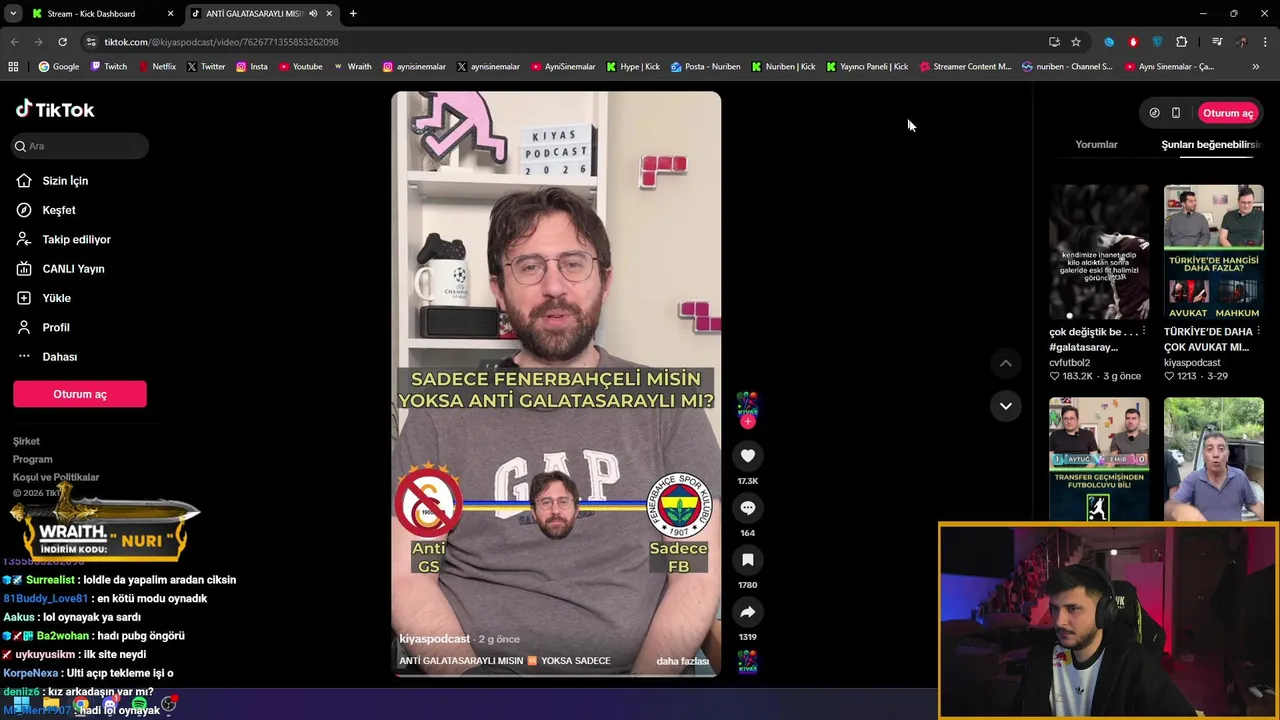This screenshot has height=720, width=1280.
Task: Open the cvfutbol2 recommended video thumbnail
Action: pyautogui.click(x=1099, y=252)
